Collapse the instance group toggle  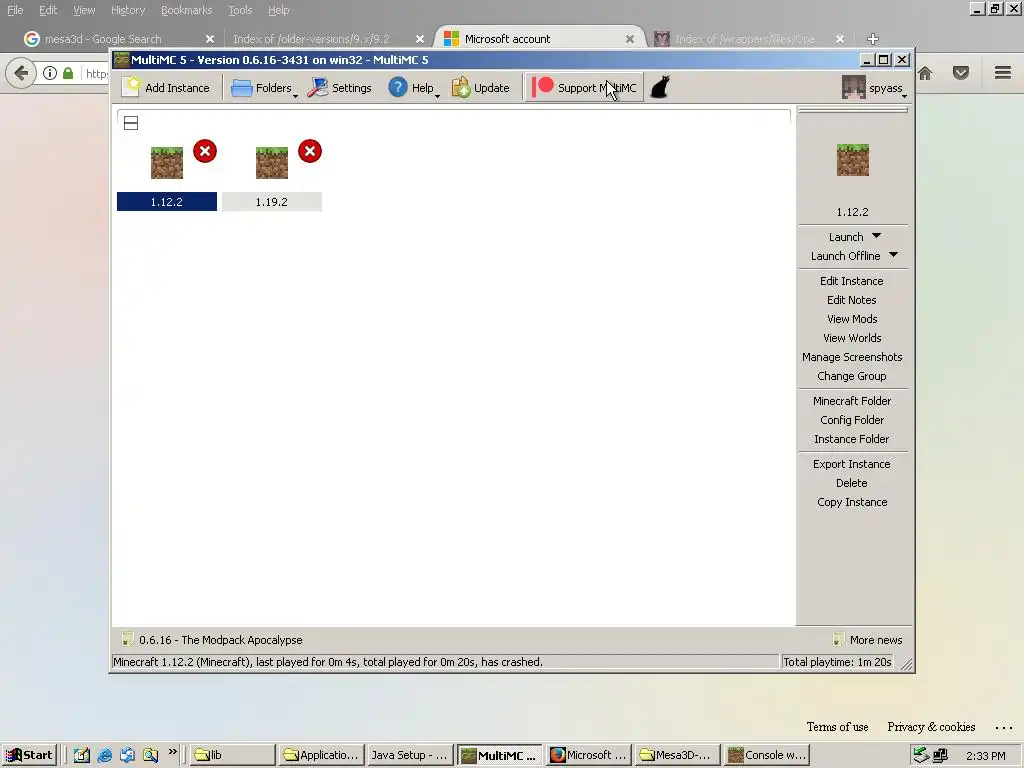[131, 123]
